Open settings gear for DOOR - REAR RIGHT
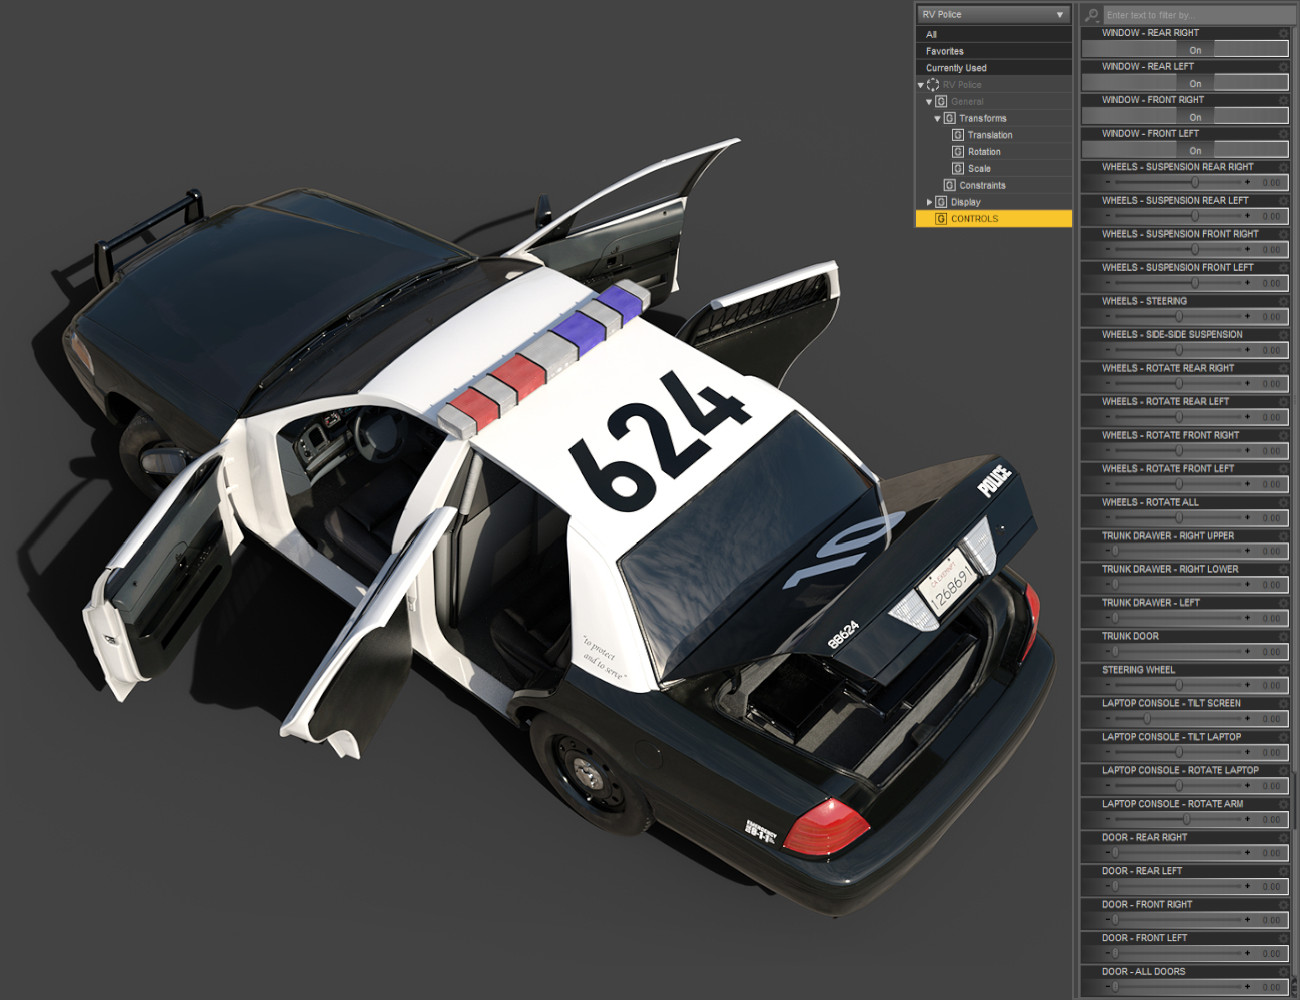The image size is (1300, 1000). click(x=1284, y=837)
